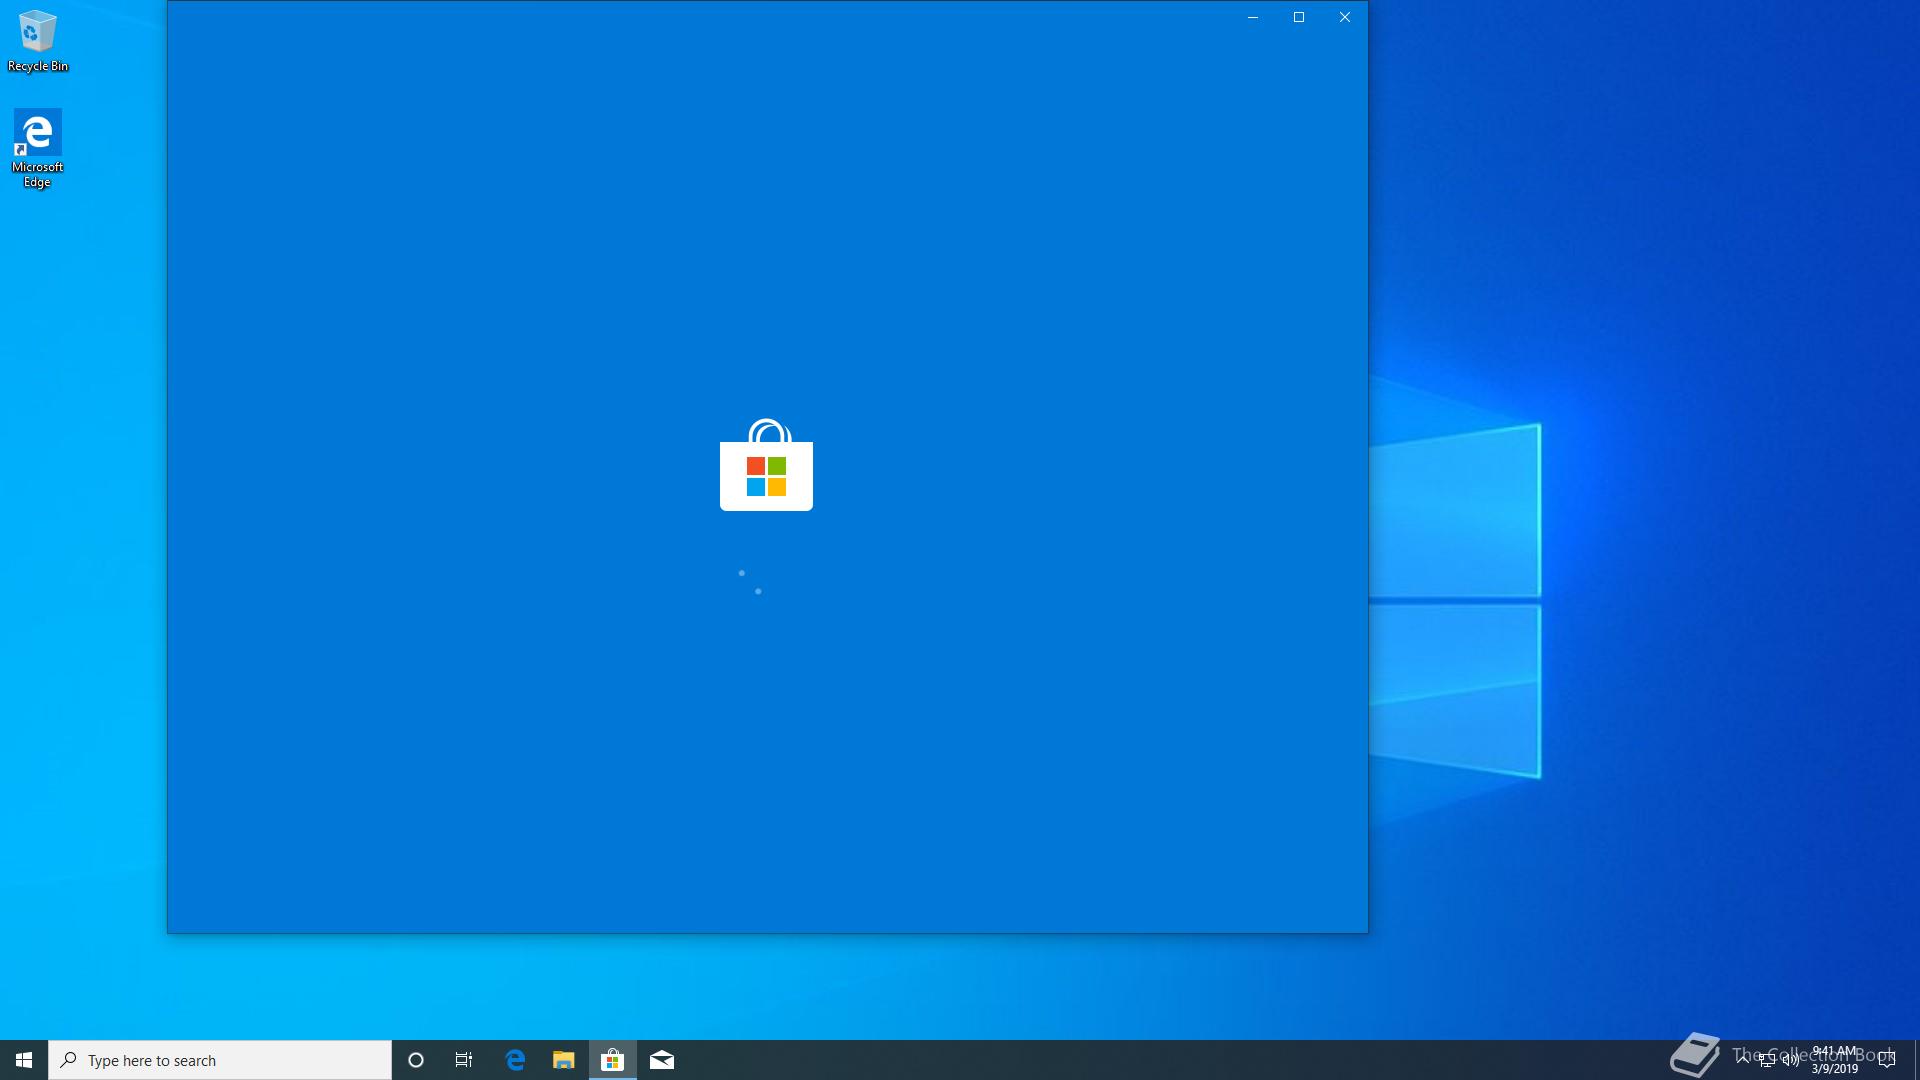Select the Microsoft Edge desktop shortcut
This screenshot has height=1080, width=1920.
(38, 148)
